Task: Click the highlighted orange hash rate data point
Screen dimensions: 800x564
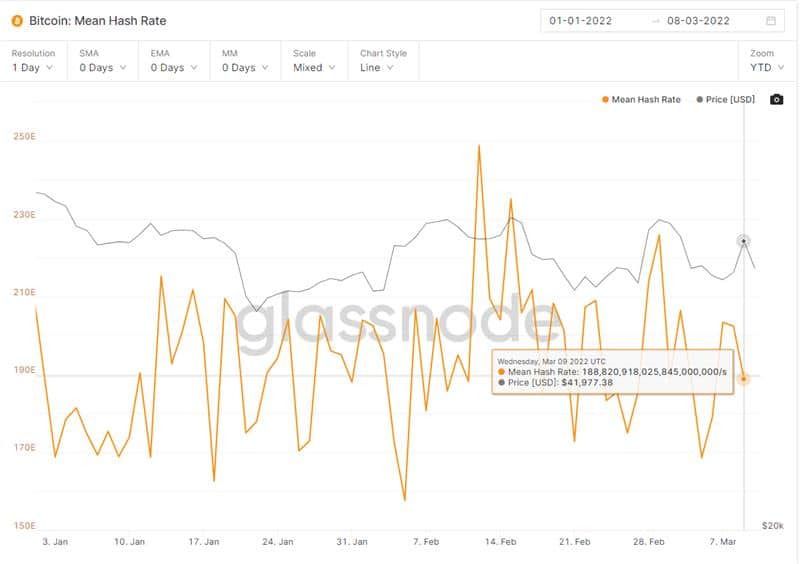Action: pyautogui.click(x=743, y=379)
